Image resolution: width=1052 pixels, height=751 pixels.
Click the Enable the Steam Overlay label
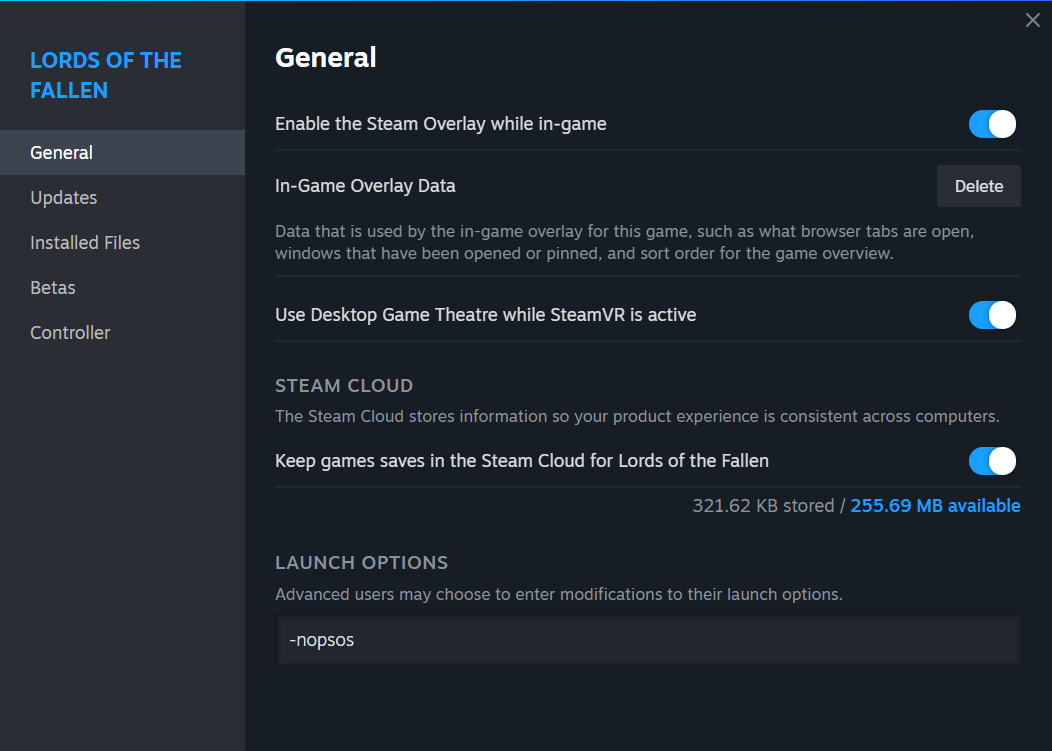coord(440,124)
